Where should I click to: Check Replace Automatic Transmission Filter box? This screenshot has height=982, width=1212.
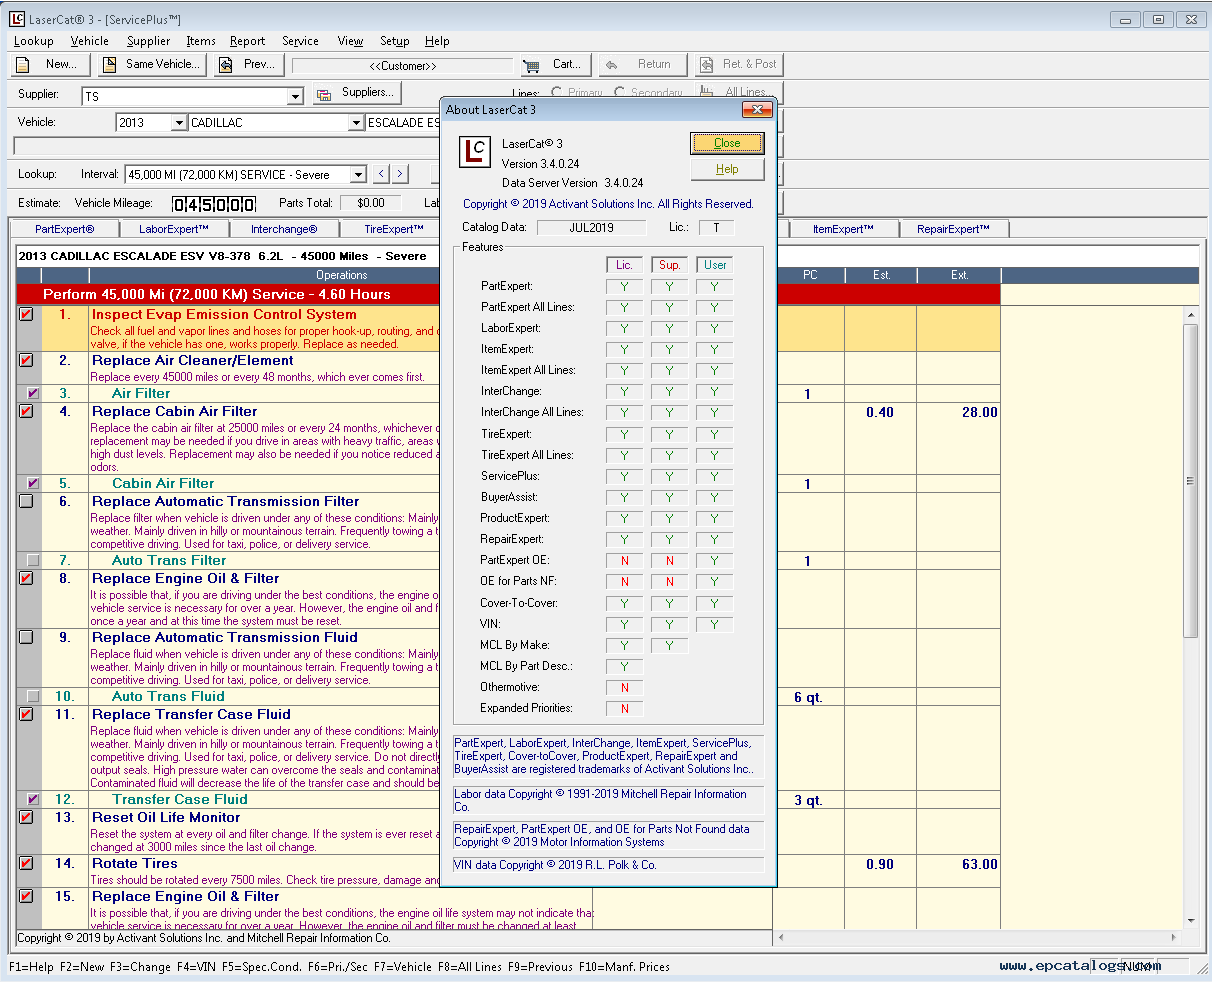tap(26, 501)
